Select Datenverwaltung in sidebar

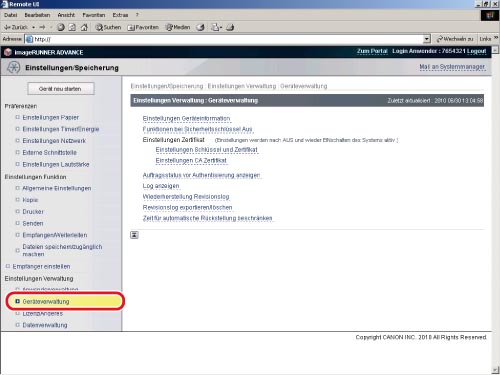[x=45, y=325]
